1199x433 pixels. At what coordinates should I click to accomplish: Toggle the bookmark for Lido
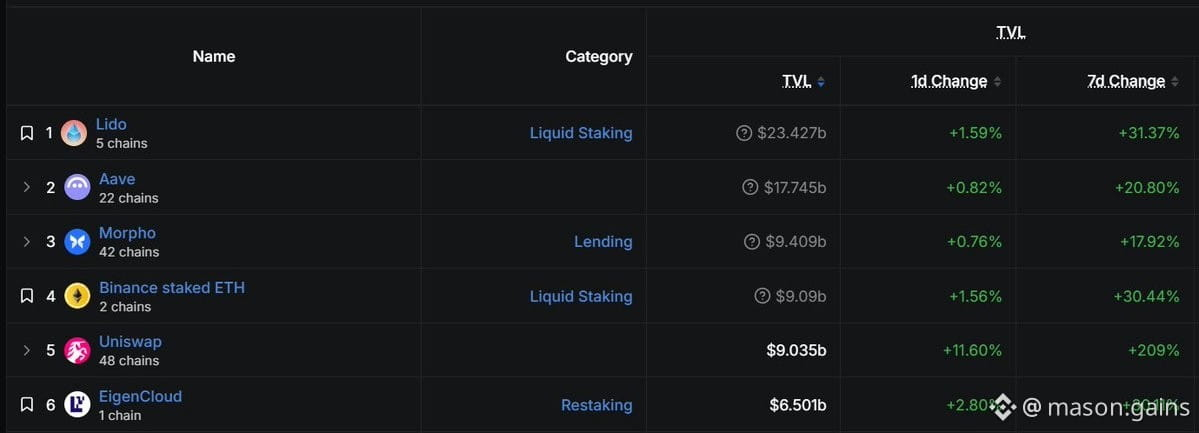coord(27,133)
